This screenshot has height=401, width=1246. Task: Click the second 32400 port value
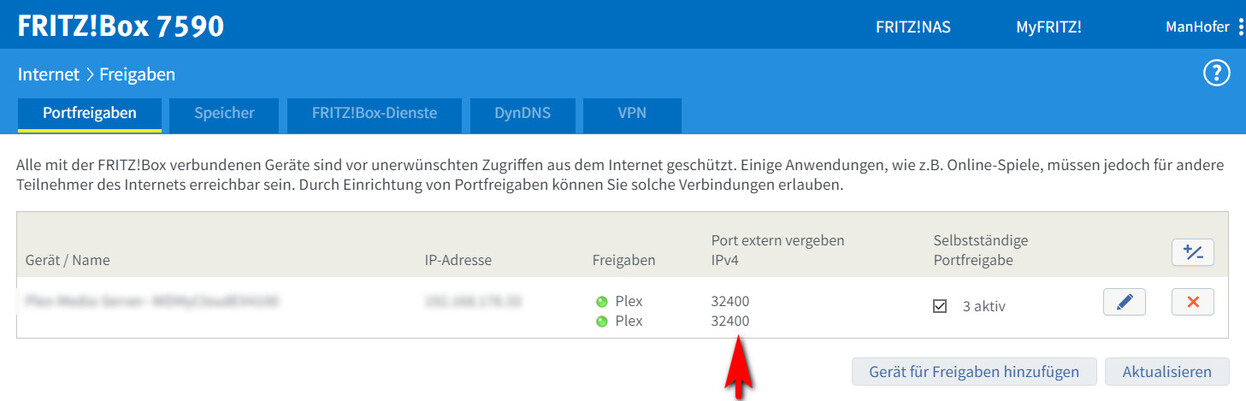[x=730, y=322]
